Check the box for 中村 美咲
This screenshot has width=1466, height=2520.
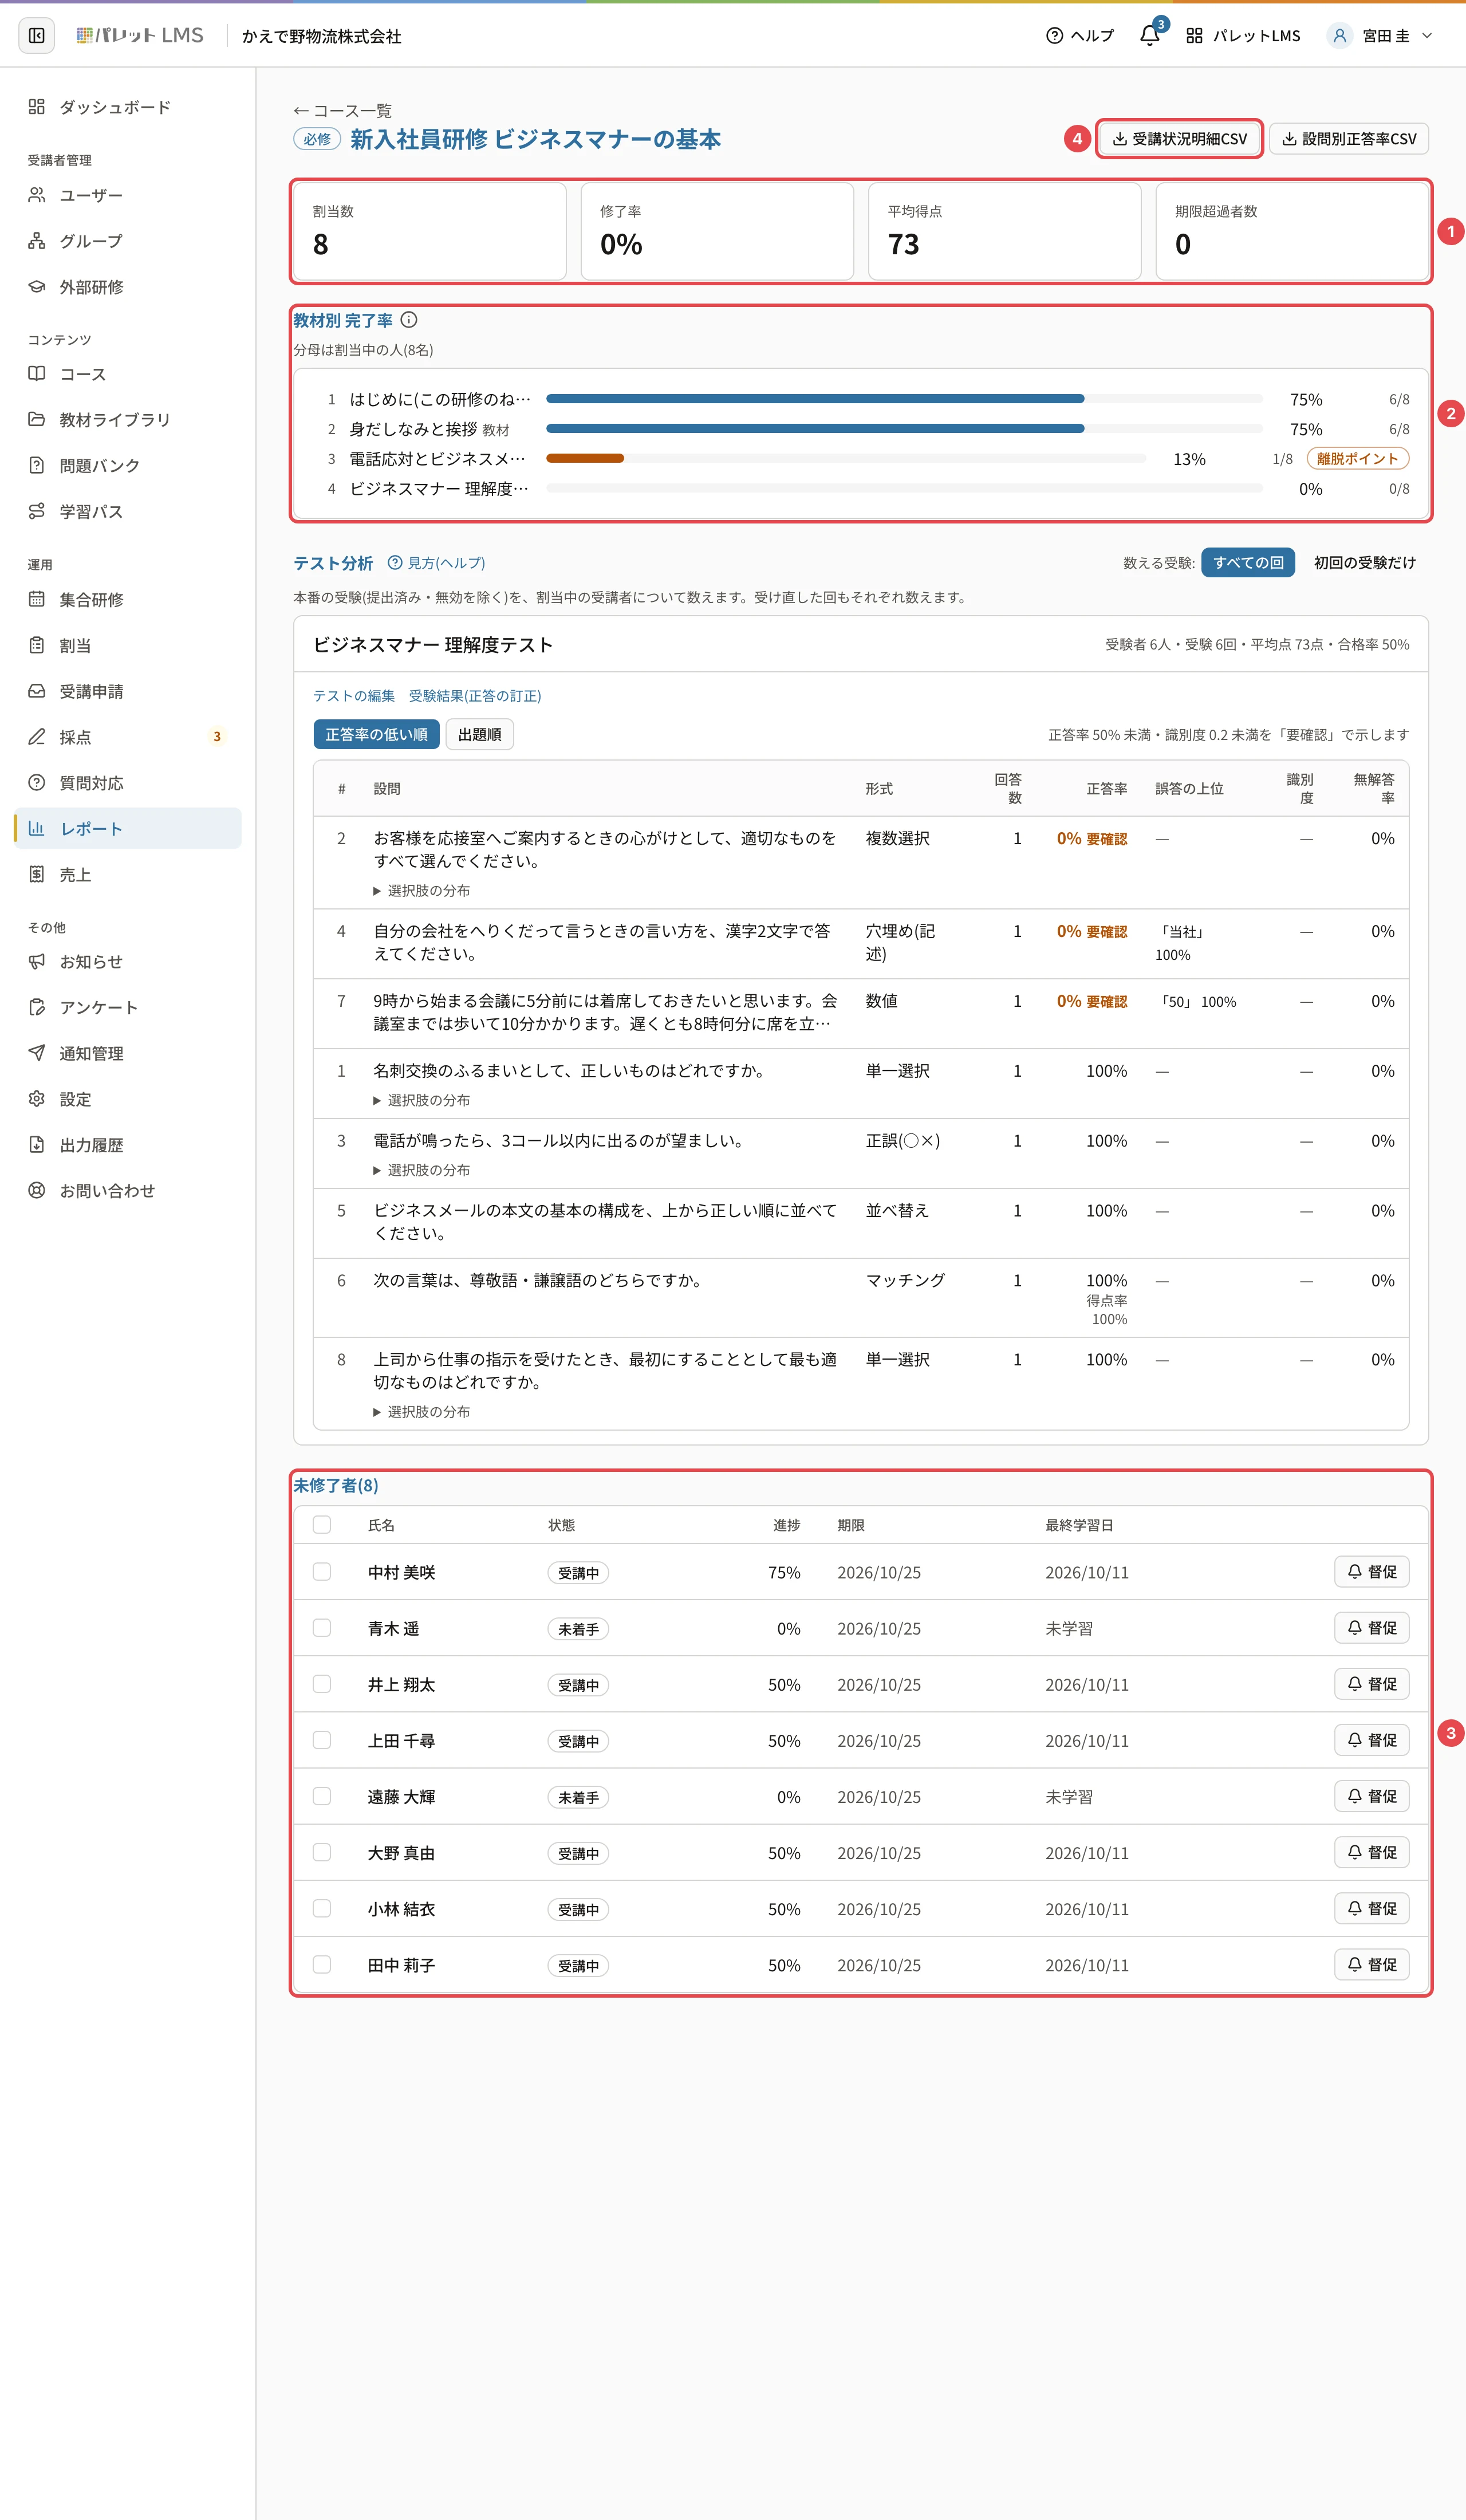tap(322, 1572)
